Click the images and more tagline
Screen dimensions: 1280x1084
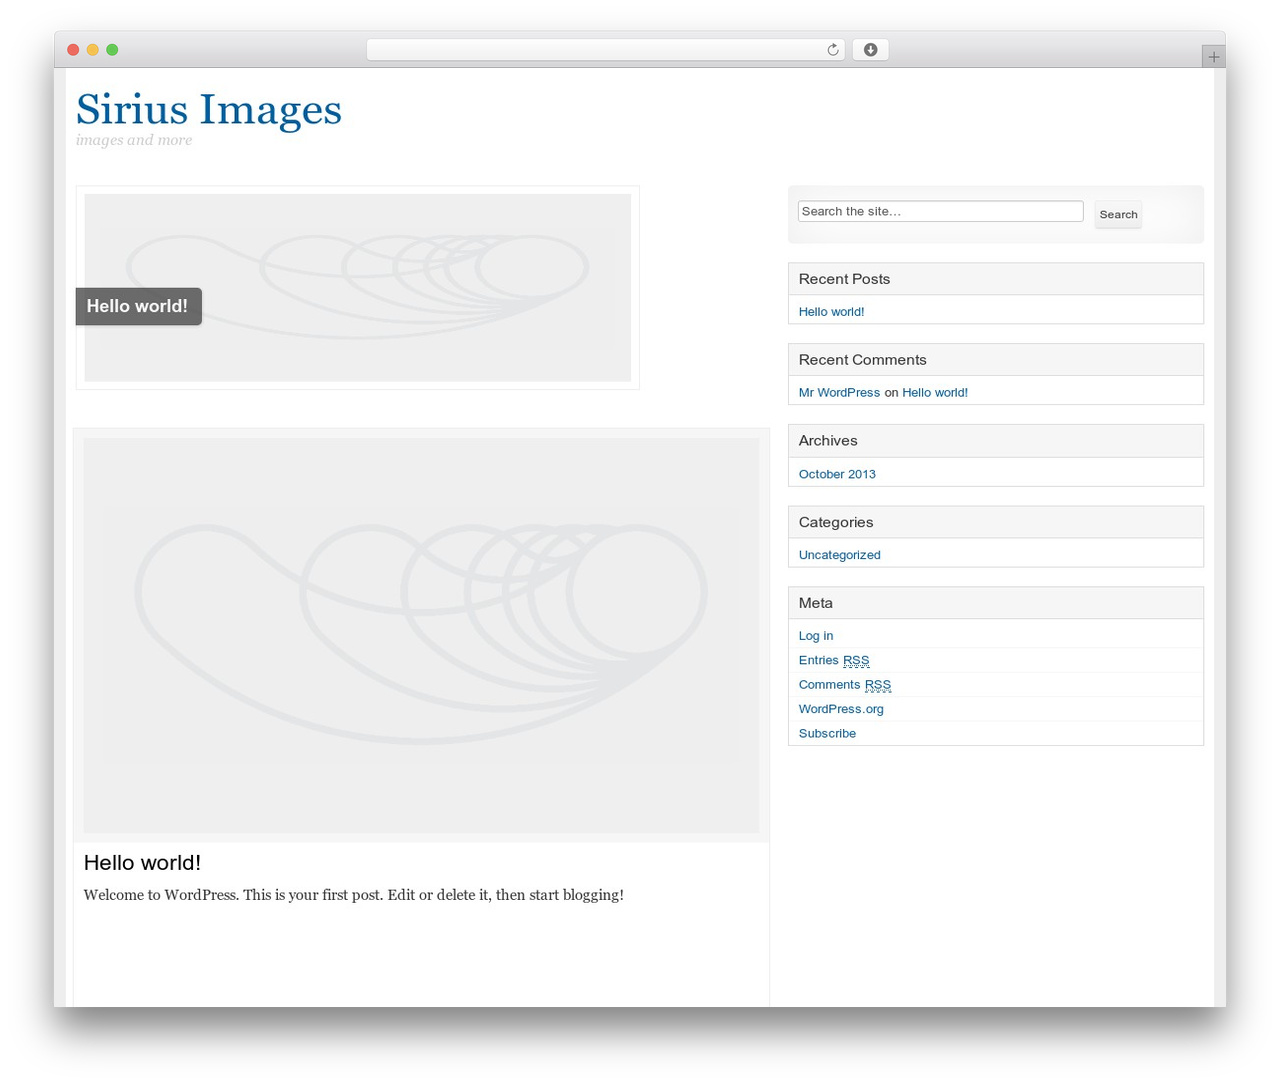134,140
